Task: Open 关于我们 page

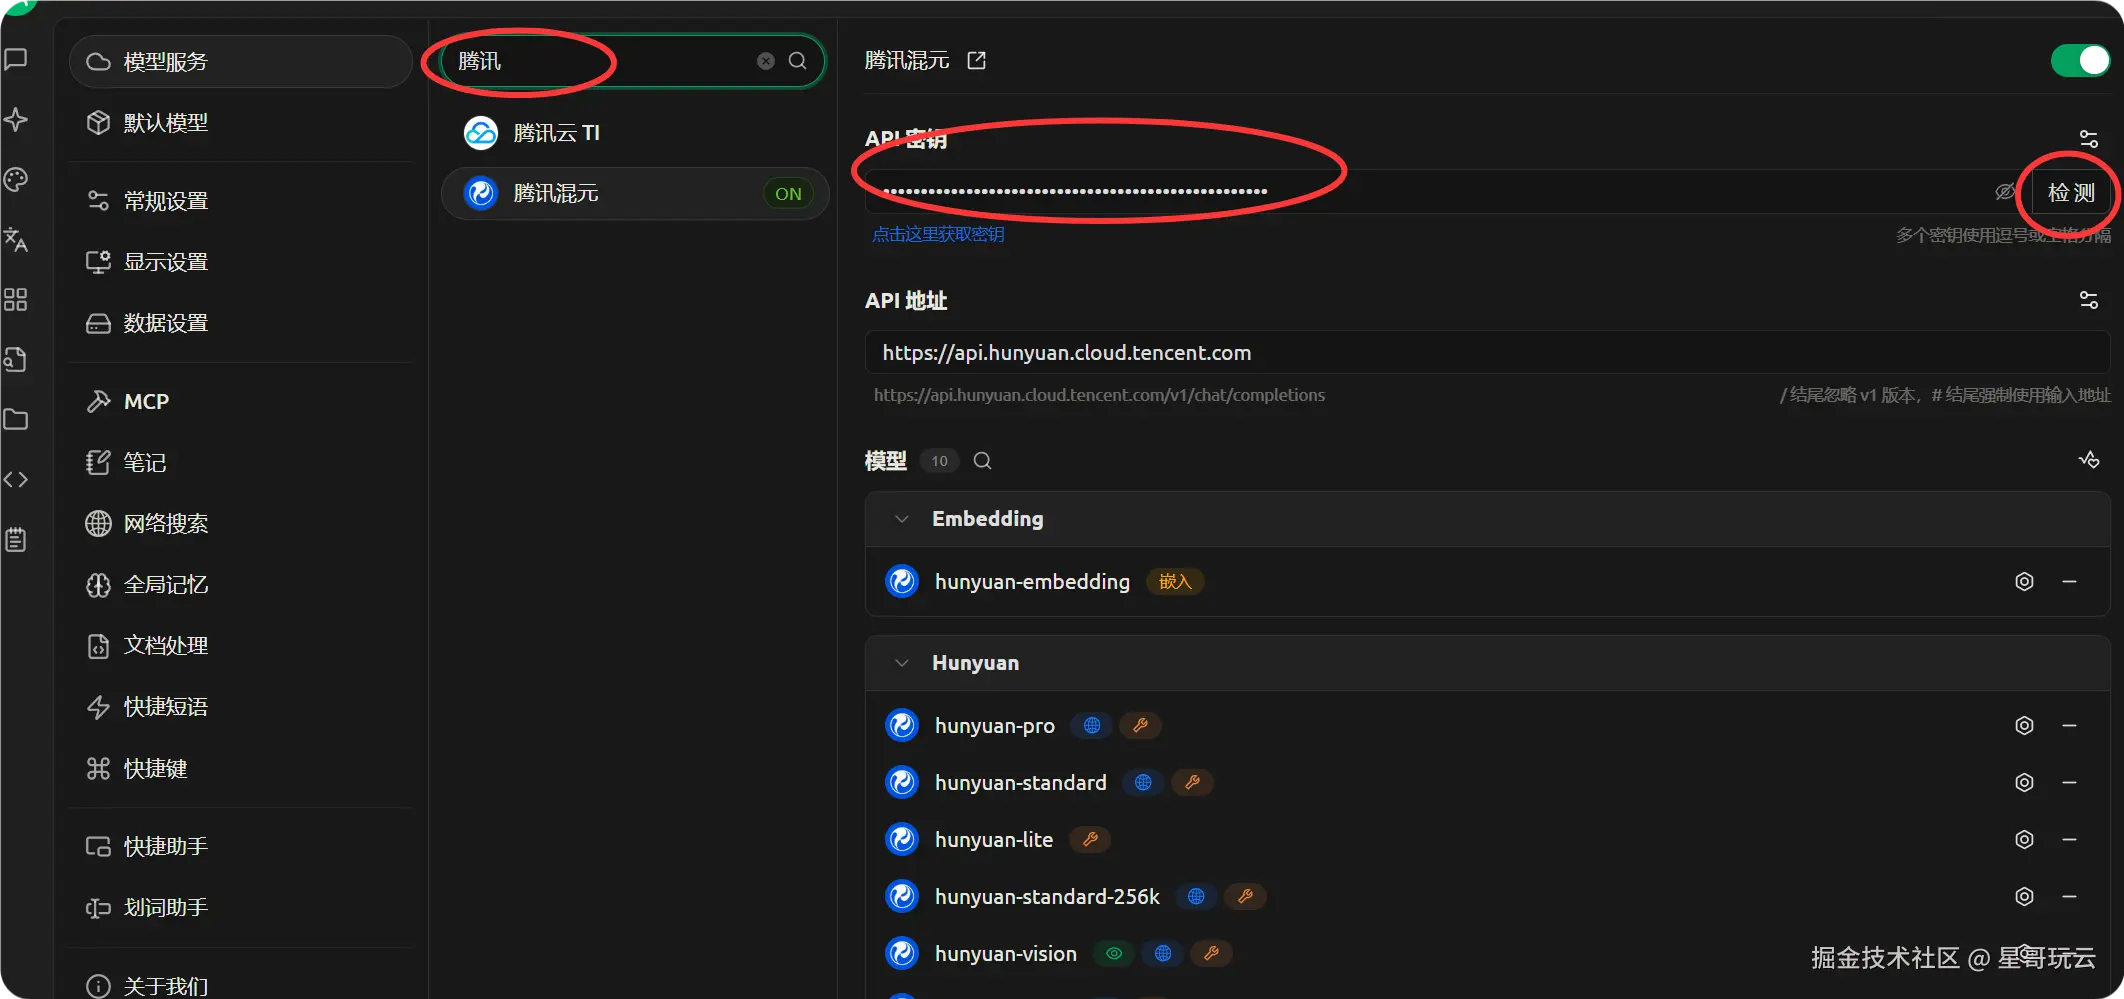Action: click(x=241, y=986)
